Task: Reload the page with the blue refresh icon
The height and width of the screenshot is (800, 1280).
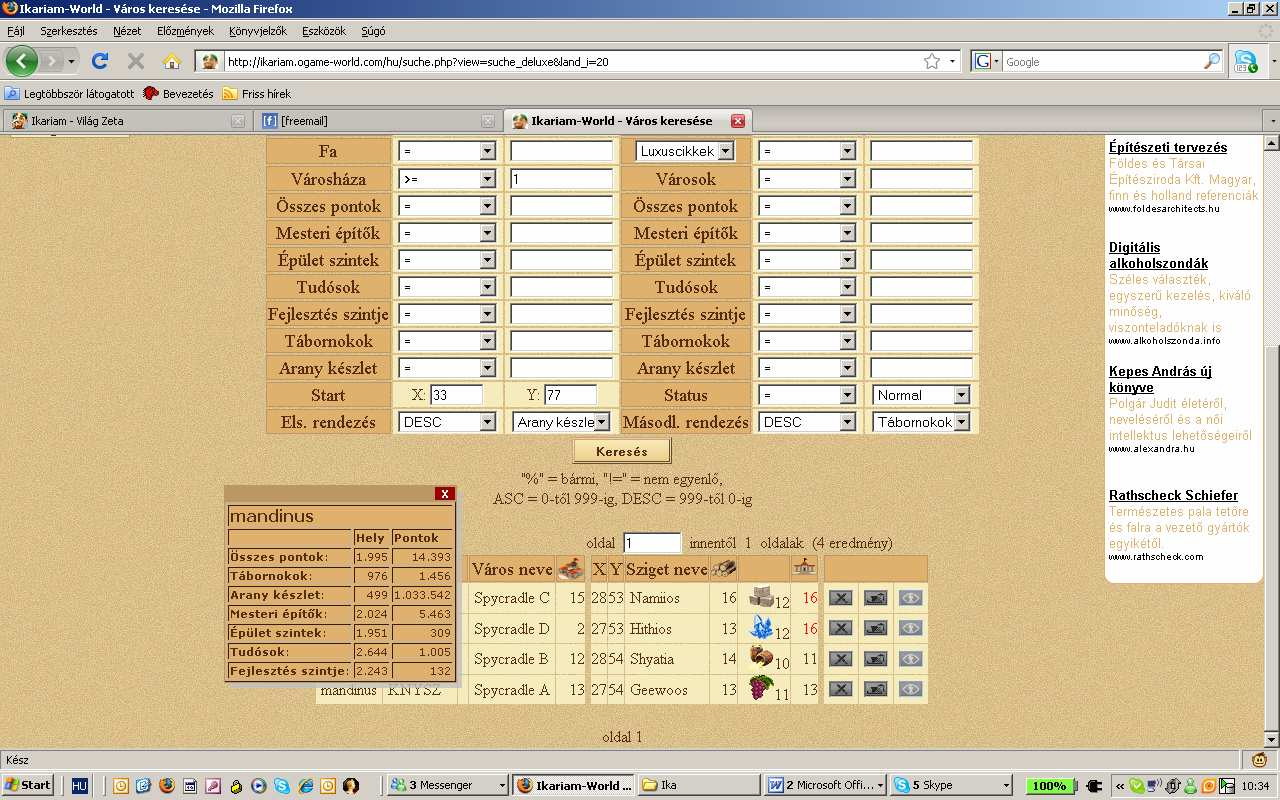Action: pos(100,61)
